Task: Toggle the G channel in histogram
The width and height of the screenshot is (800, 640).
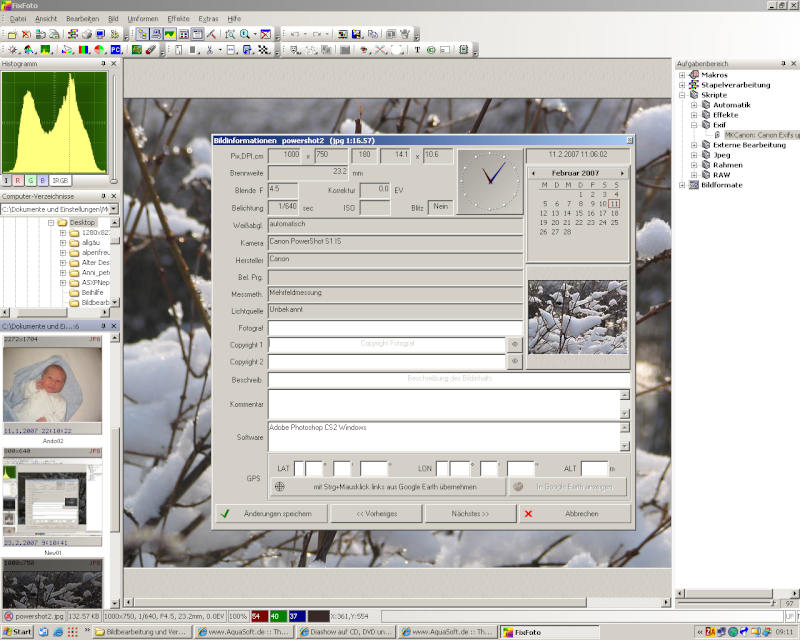Action: tap(30, 180)
